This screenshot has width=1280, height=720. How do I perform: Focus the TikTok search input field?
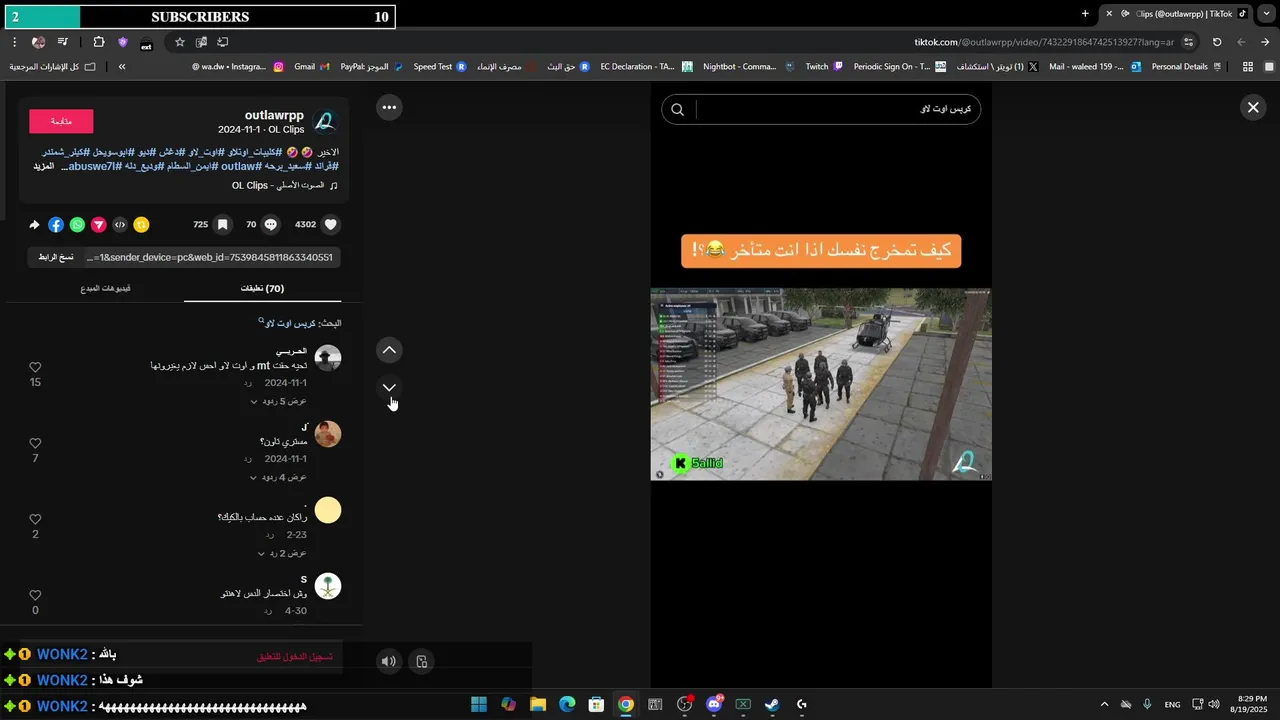838,109
